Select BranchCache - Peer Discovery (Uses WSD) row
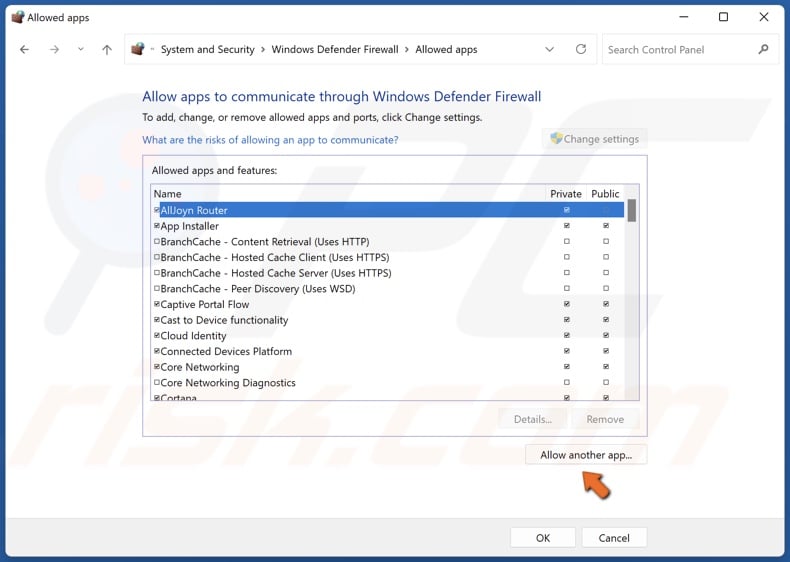 point(388,288)
